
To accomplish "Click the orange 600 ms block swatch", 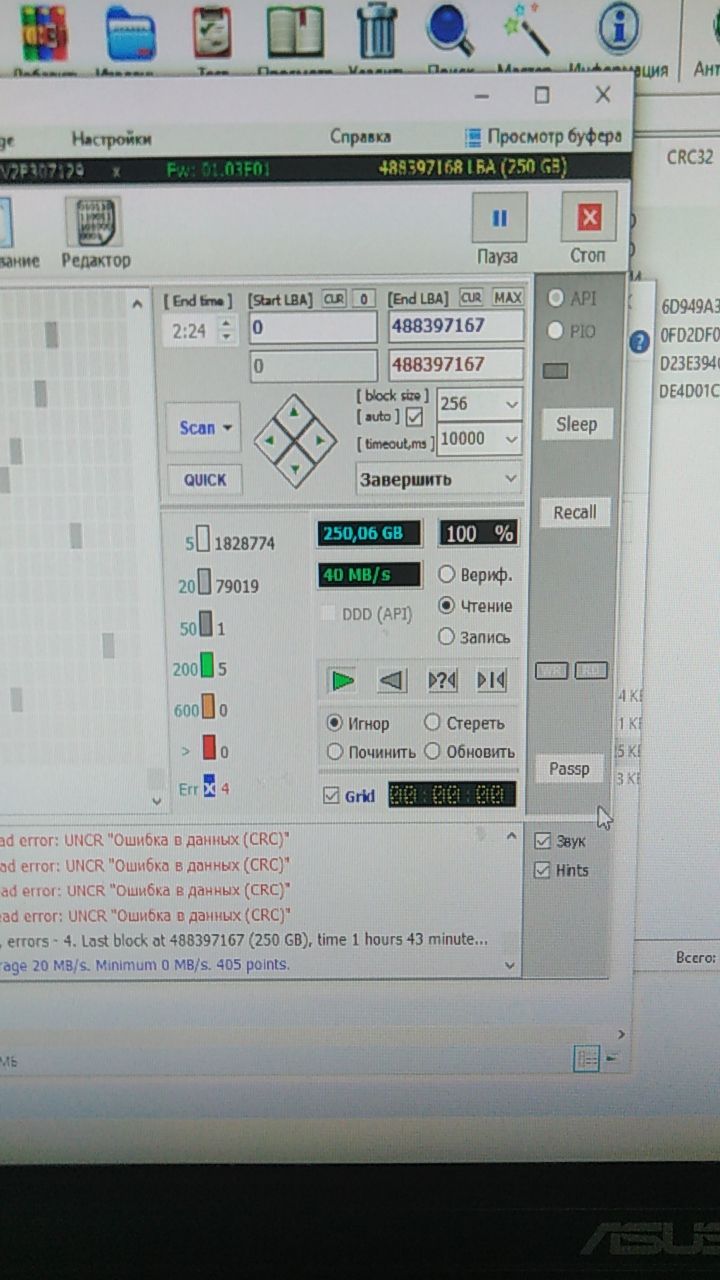I will tap(208, 708).
